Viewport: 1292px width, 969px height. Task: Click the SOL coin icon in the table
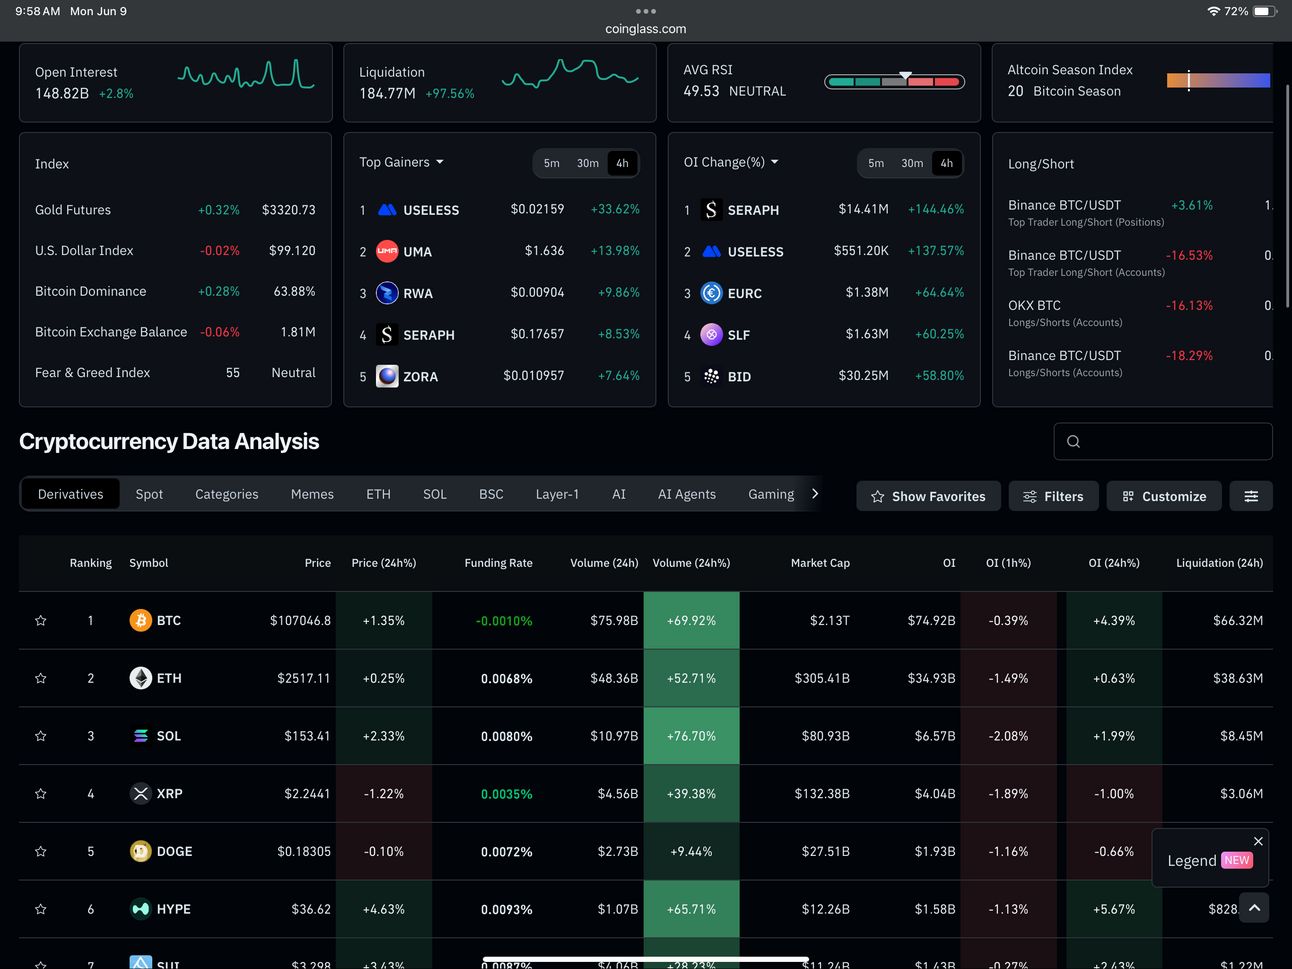tap(141, 736)
